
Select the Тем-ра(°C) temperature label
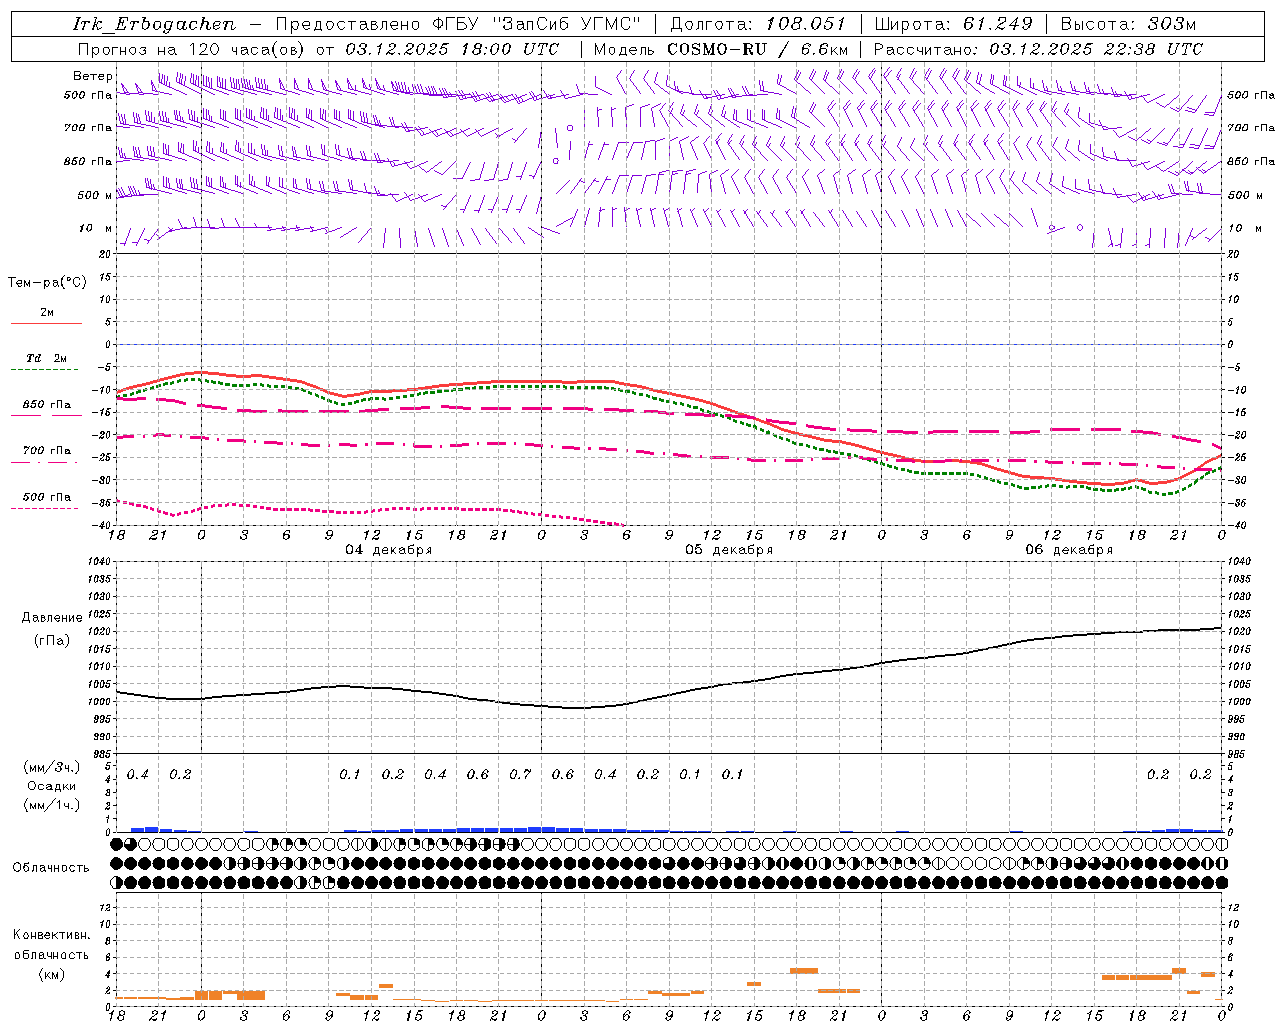[47, 283]
